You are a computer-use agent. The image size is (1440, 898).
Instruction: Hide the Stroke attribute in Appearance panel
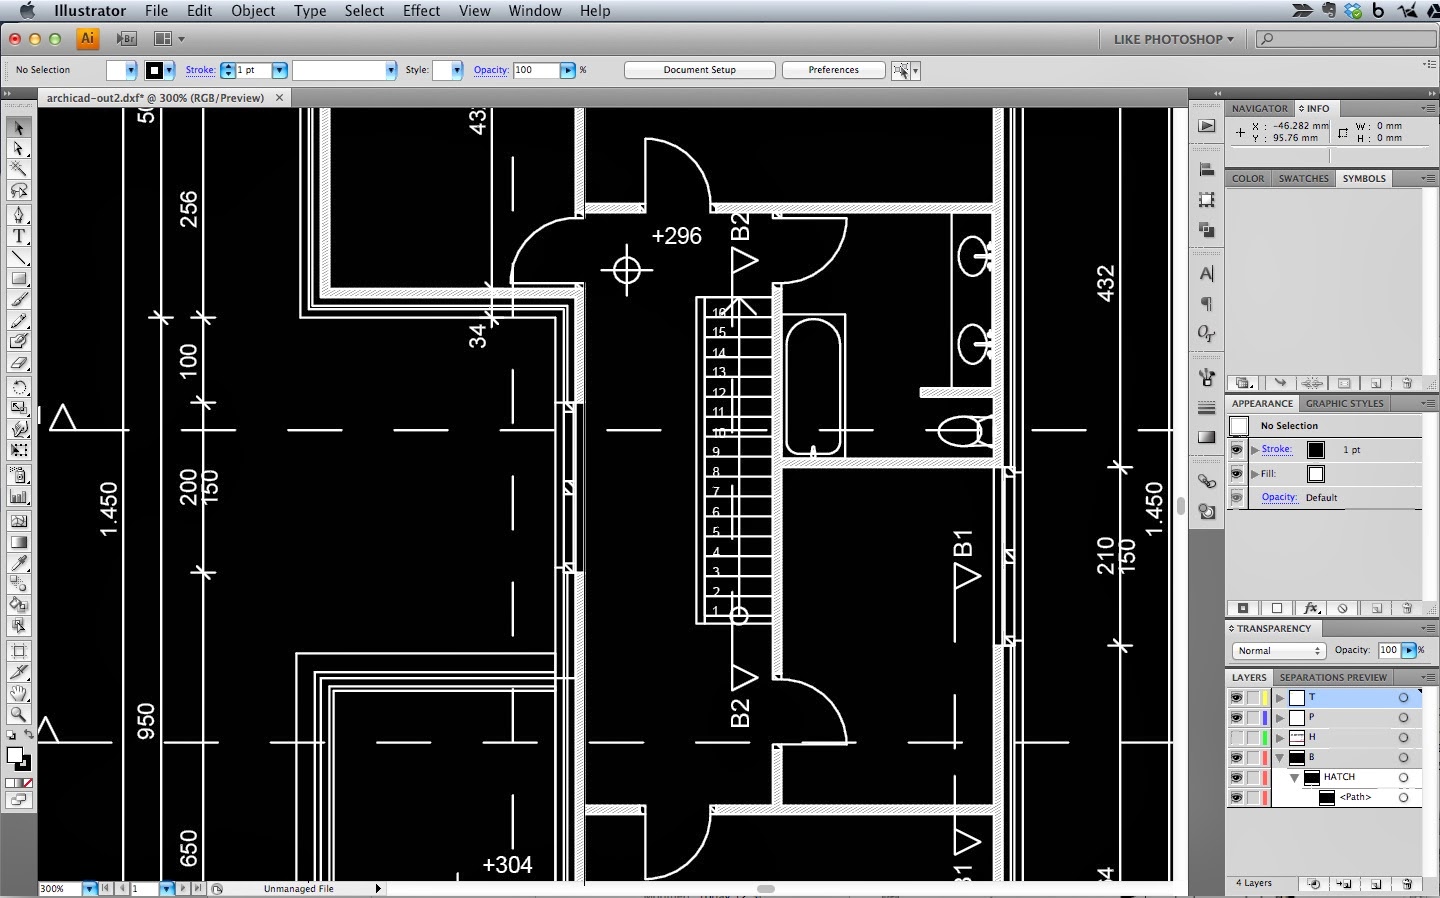click(1238, 450)
